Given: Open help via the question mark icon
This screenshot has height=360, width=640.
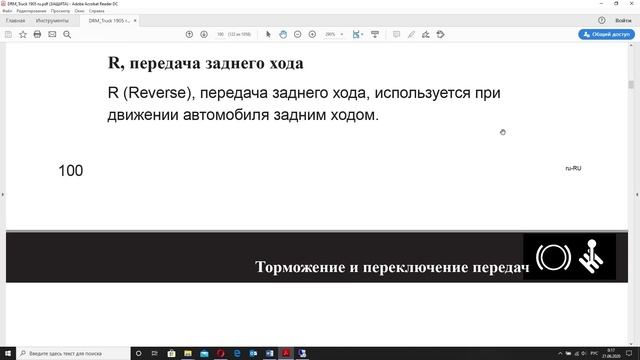Looking at the screenshot, I should click(602, 20).
